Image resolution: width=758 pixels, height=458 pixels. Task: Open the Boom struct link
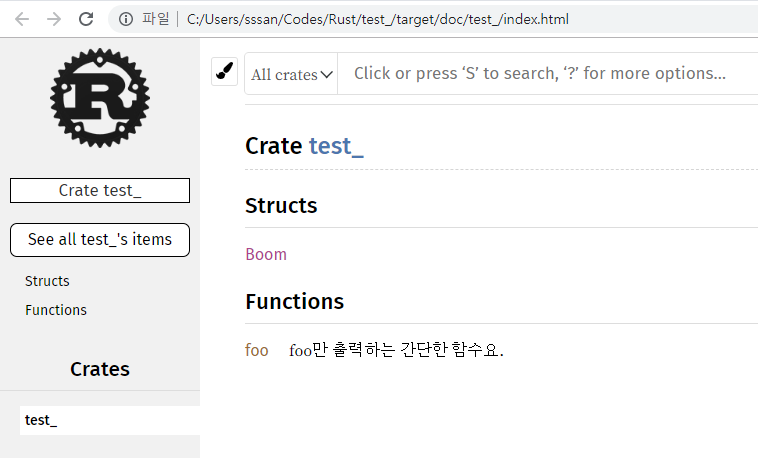click(x=266, y=254)
